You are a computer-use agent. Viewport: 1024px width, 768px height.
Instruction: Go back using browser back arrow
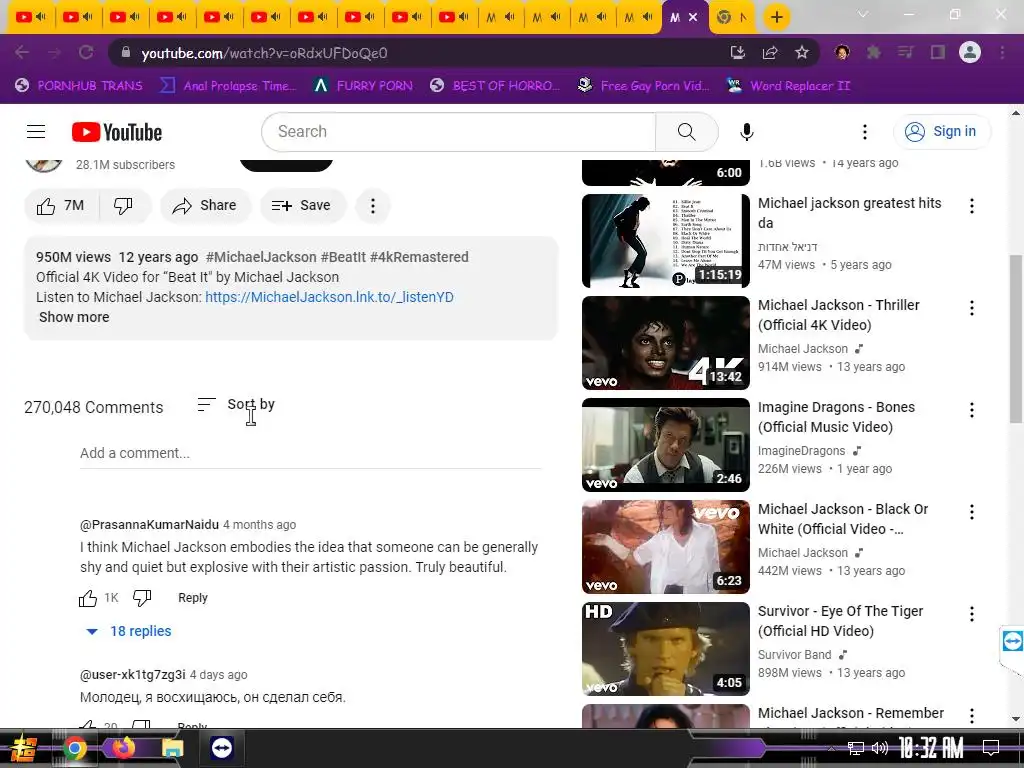point(22,53)
